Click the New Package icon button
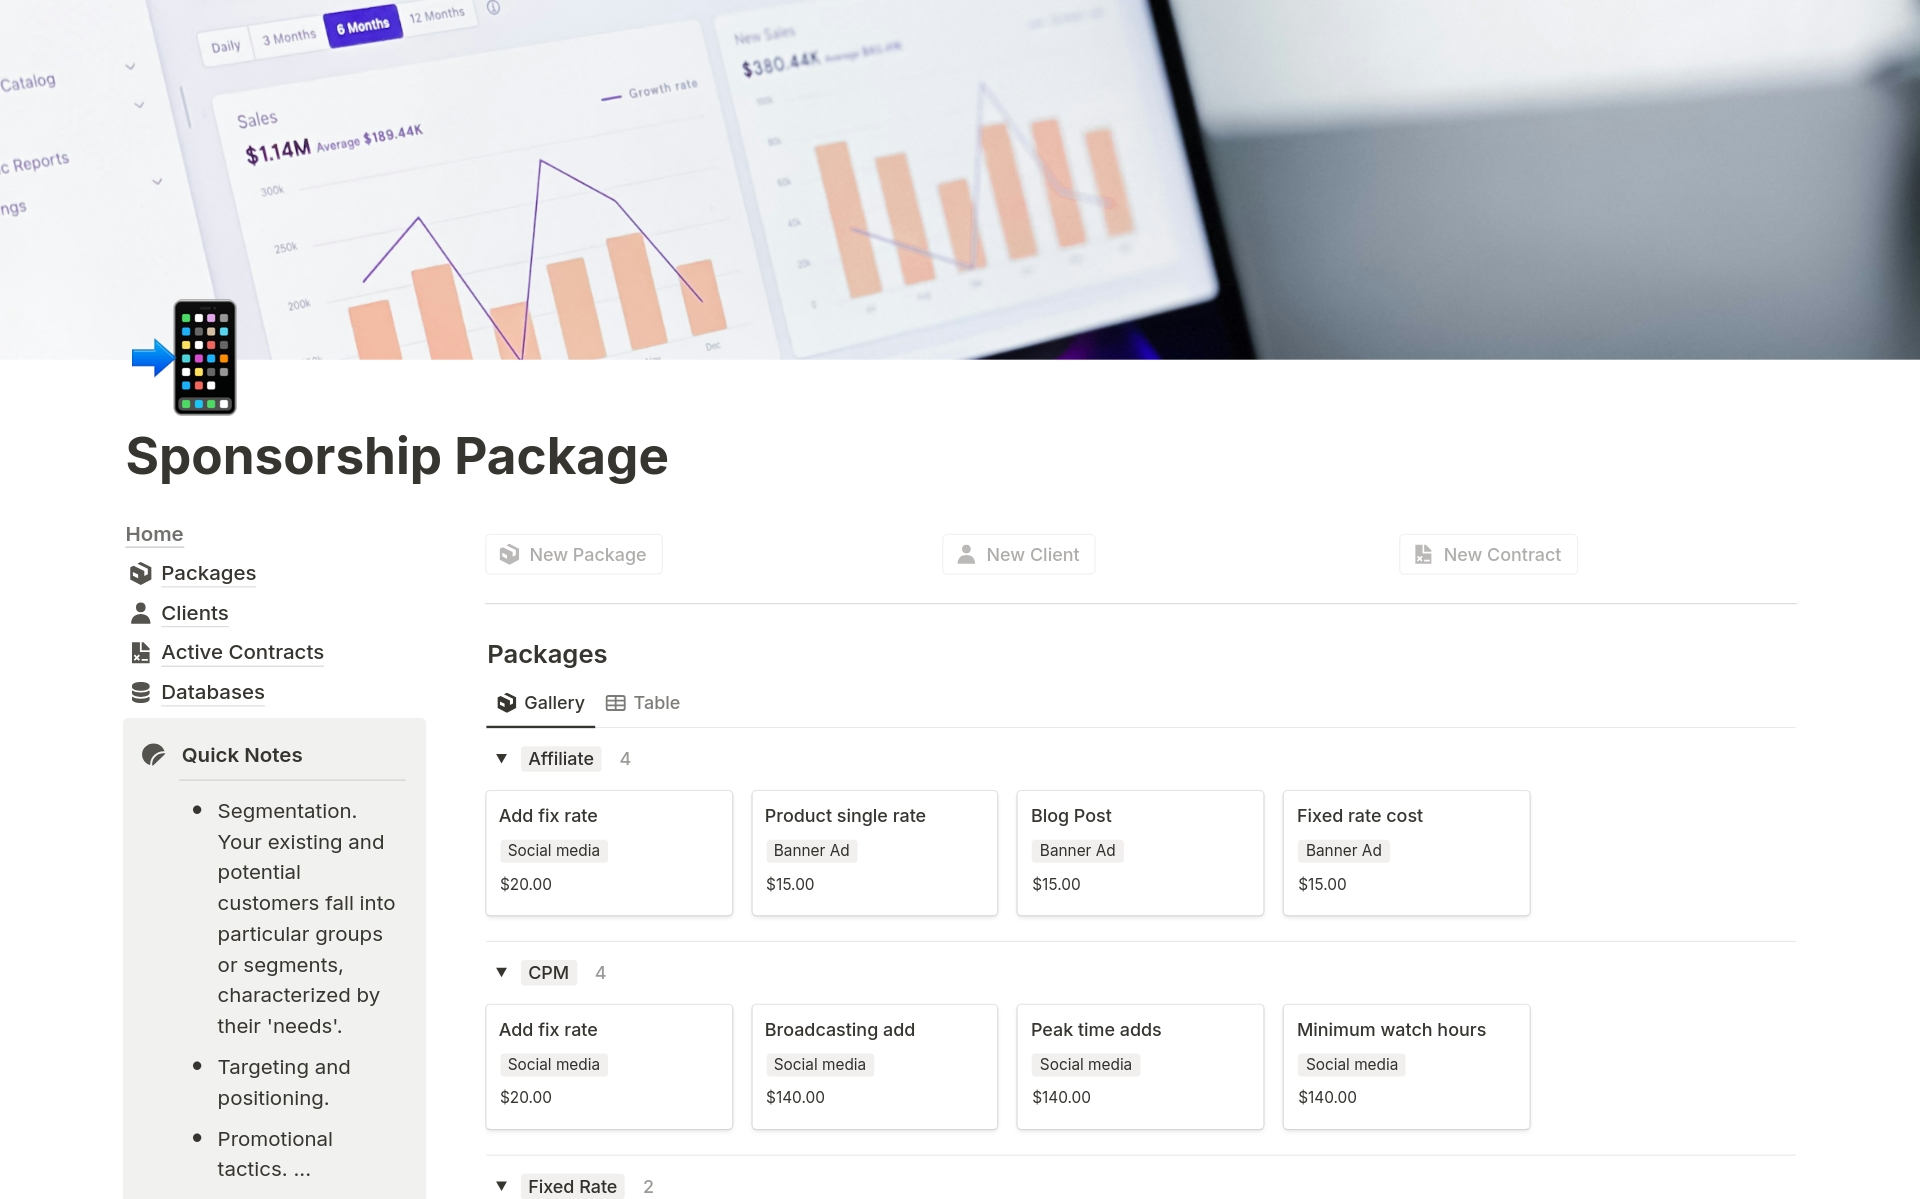 pyautogui.click(x=510, y=554)
